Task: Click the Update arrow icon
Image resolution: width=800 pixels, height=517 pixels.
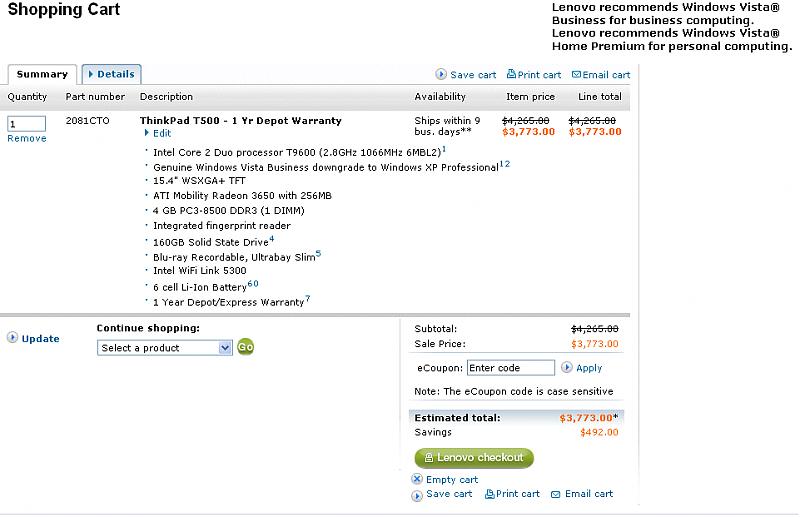Action: 12,338
